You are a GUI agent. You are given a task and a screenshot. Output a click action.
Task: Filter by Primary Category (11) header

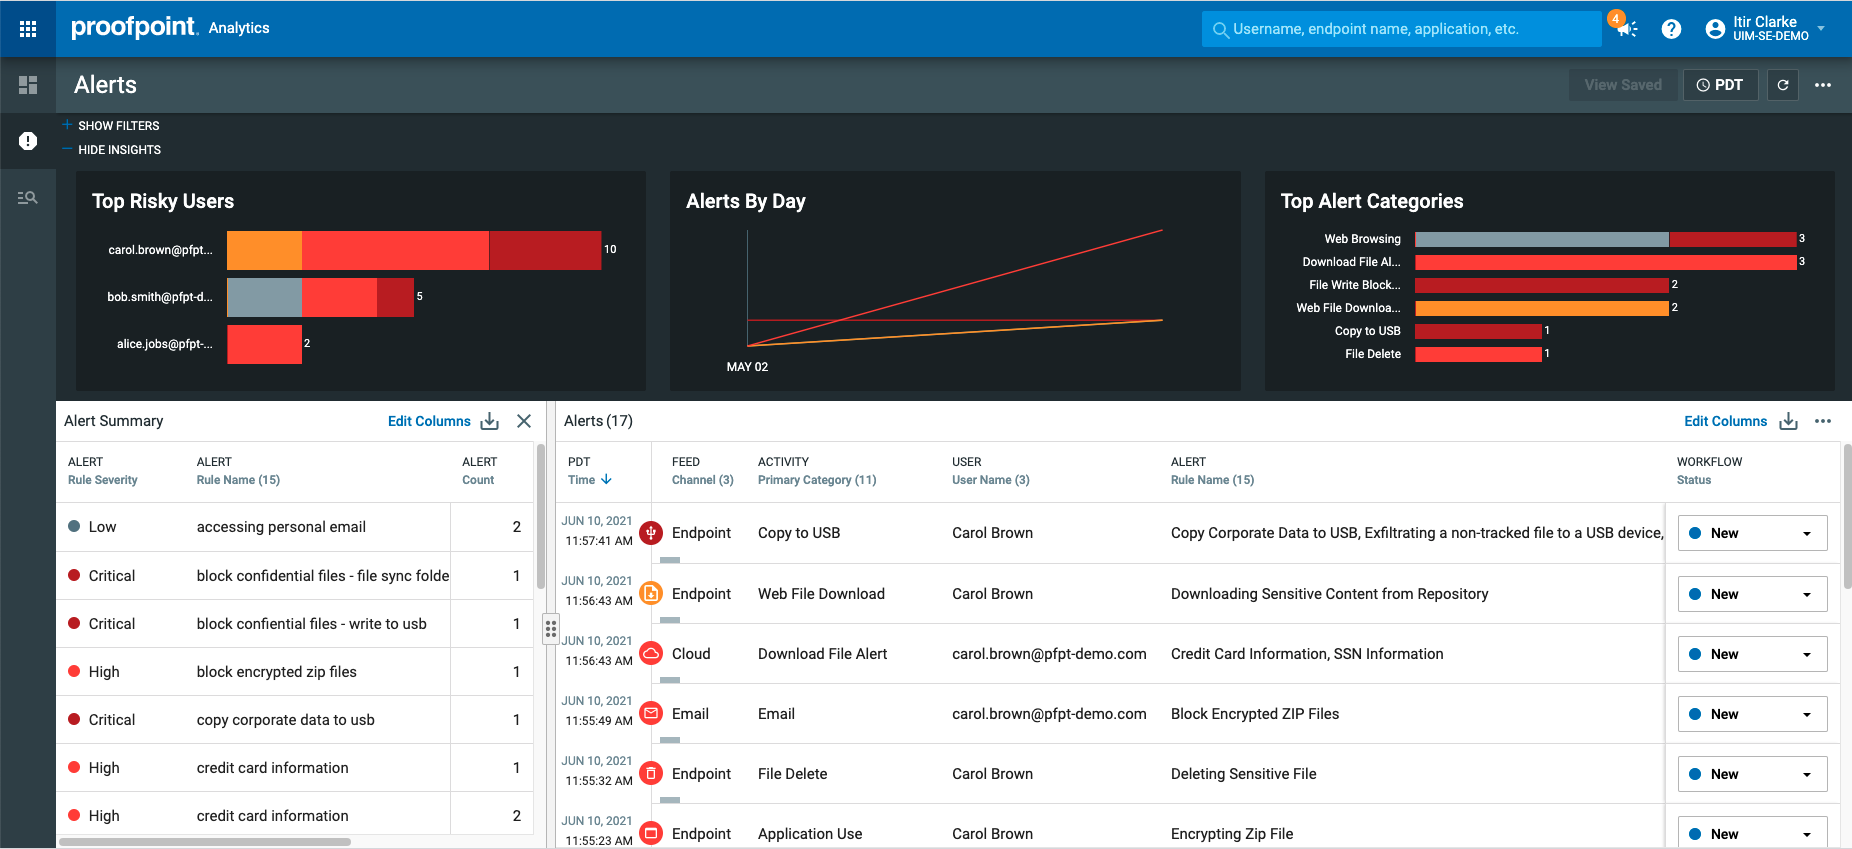[x=817, y=480]
